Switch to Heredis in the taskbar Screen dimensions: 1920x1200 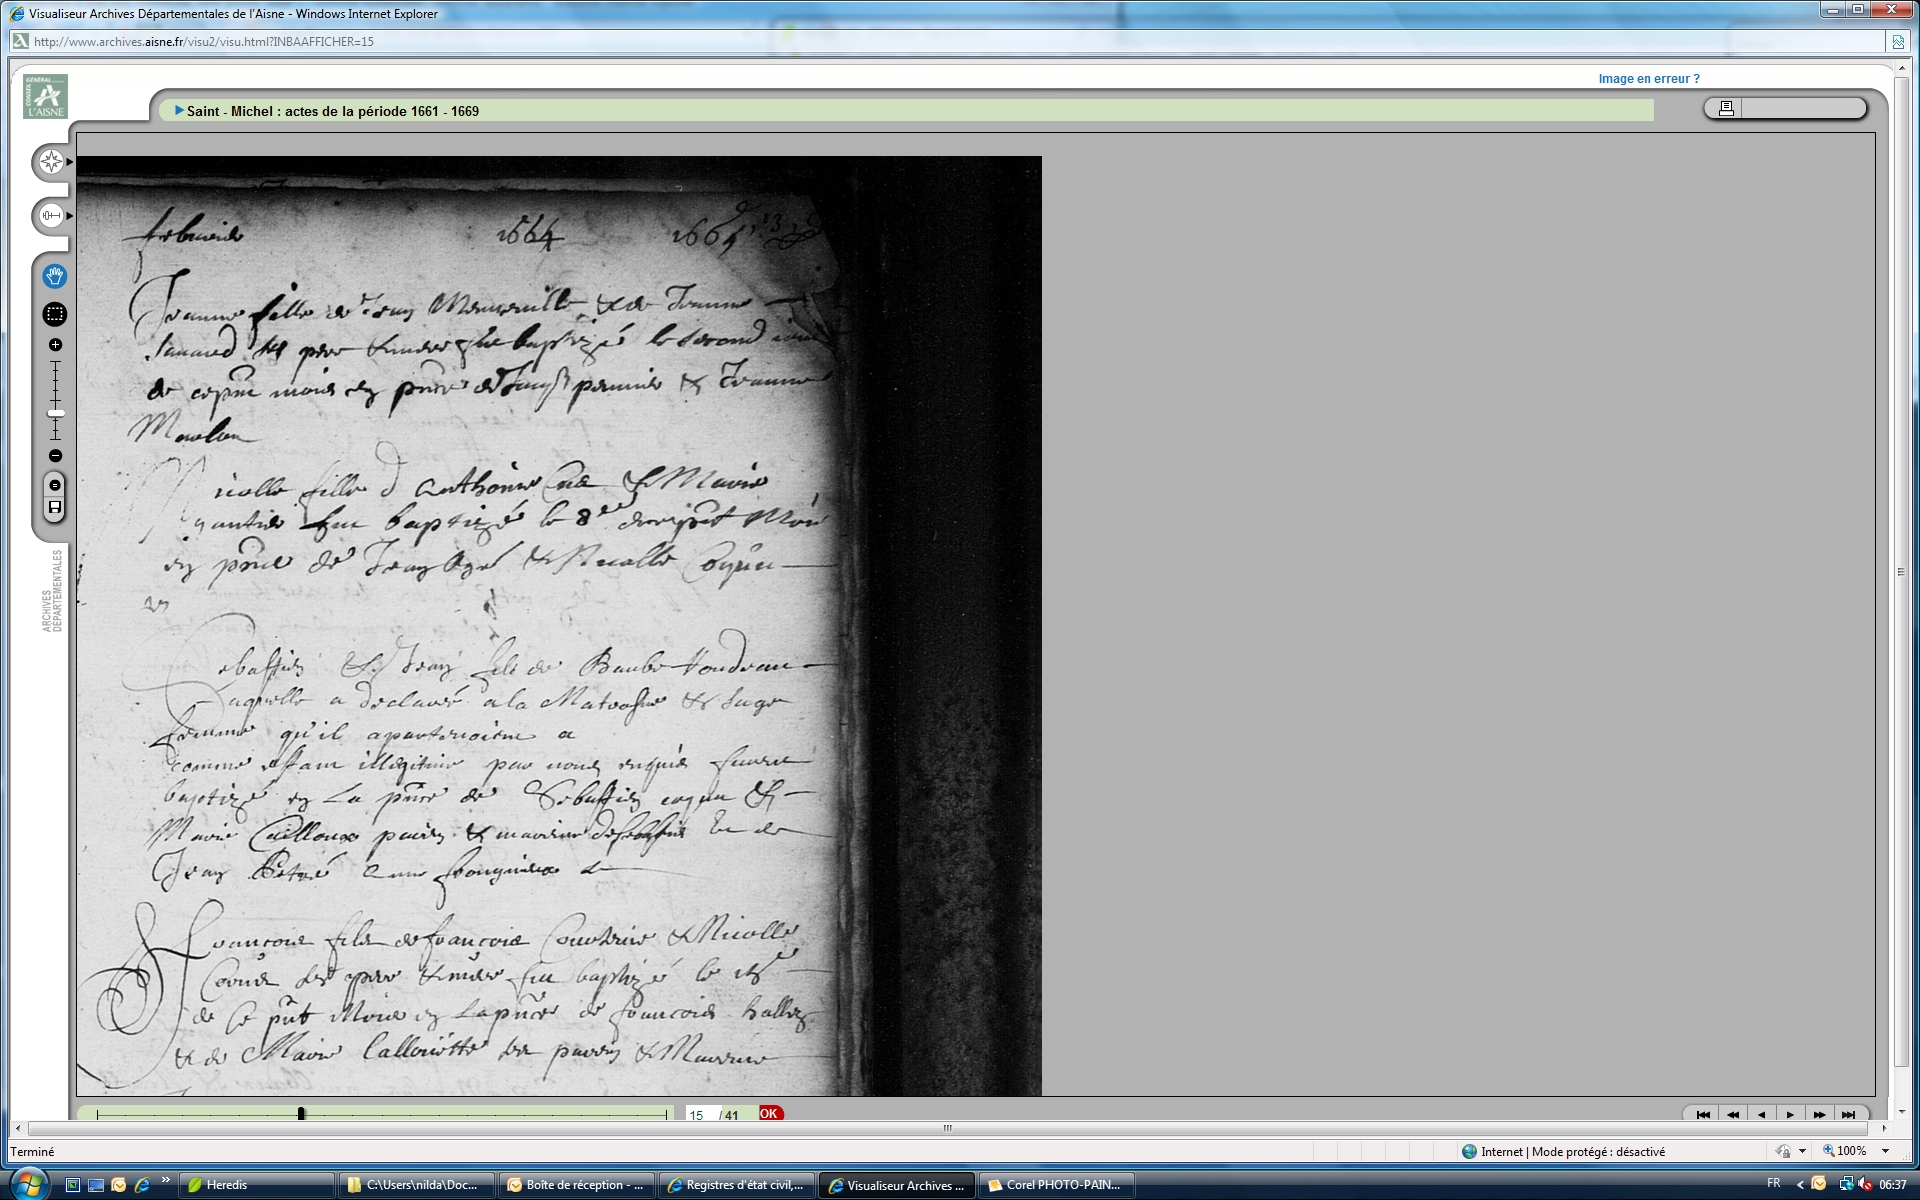coord(256,1185)
